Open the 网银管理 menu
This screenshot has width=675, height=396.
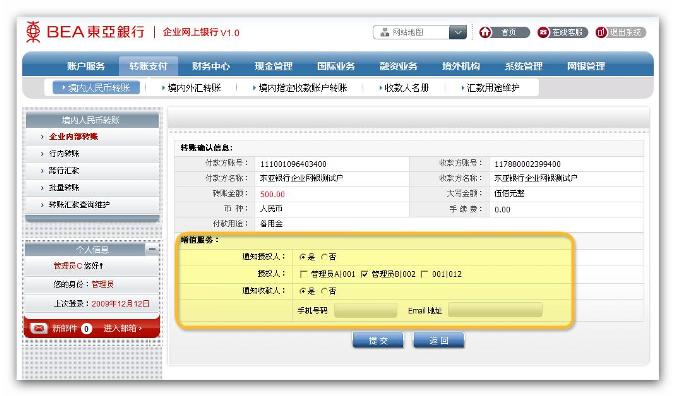pos(586,66)
